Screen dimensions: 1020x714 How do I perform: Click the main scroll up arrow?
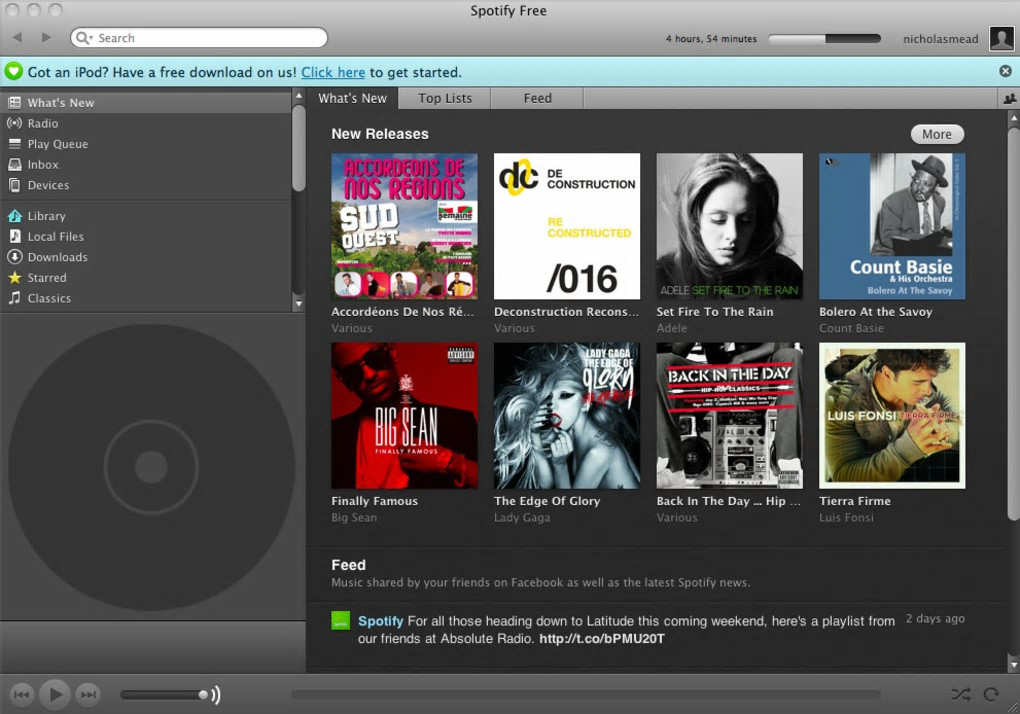tap(1013, 118)
